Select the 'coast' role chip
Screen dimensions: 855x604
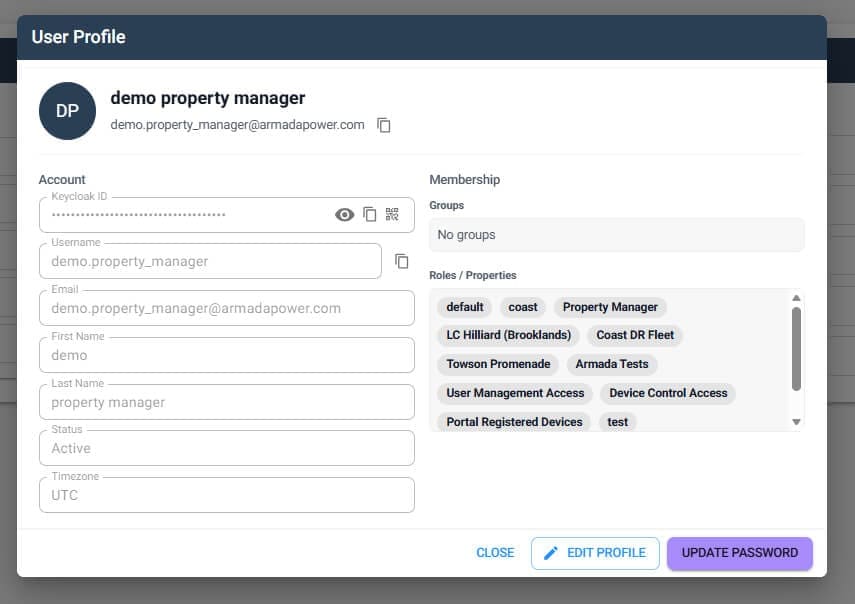523,307
